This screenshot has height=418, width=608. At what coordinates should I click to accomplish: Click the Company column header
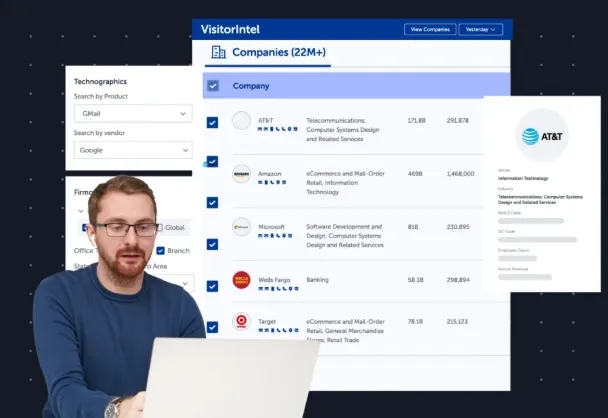click(251, 86)
